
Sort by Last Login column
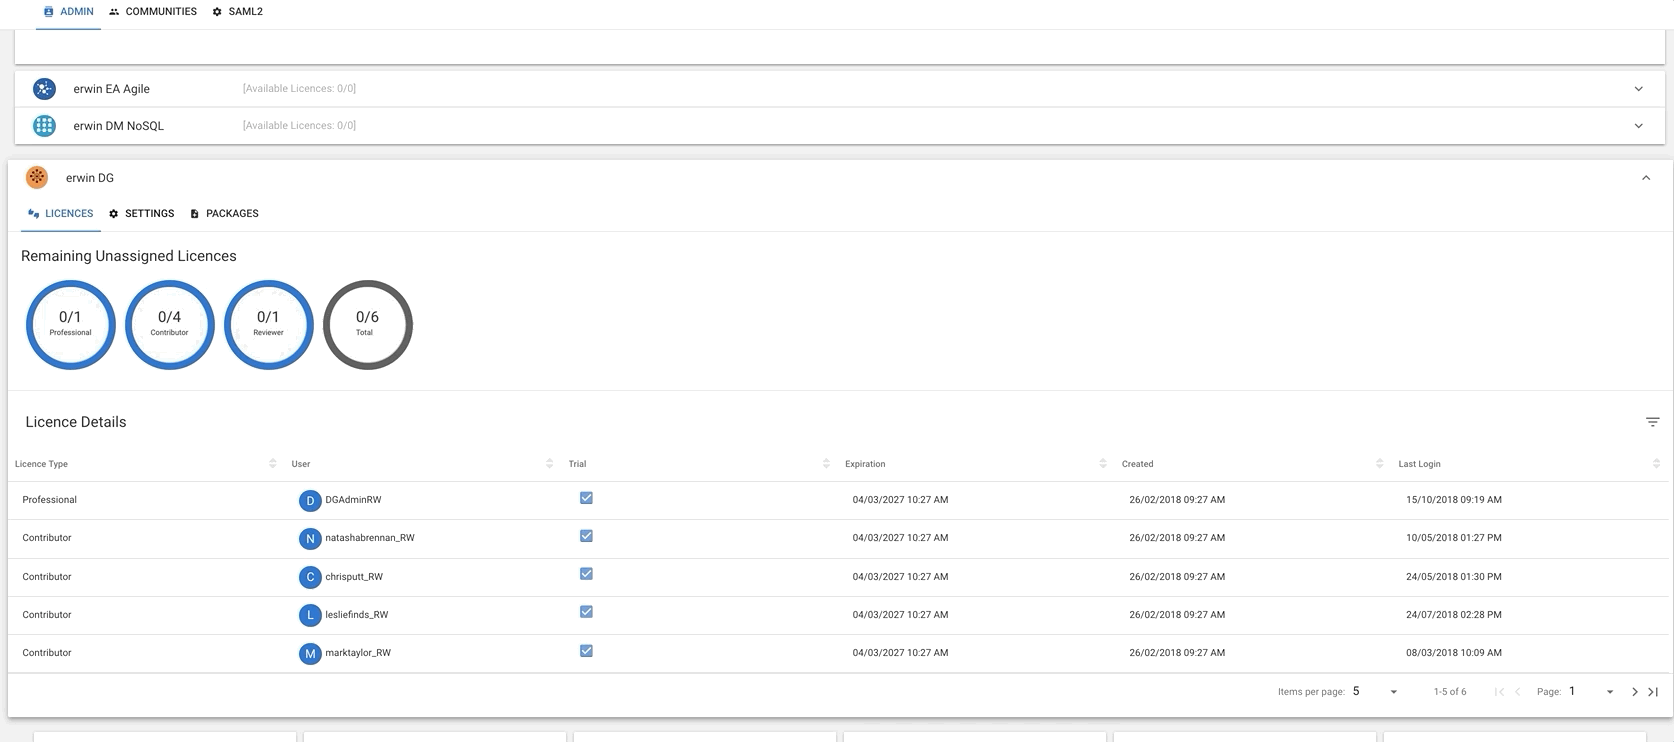tap(1656, 463)
